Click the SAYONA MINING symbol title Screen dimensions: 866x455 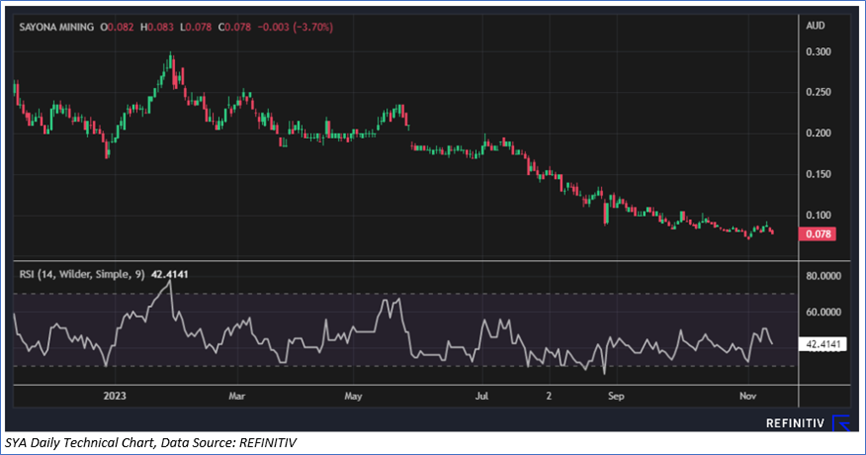(x=56, y=27)
